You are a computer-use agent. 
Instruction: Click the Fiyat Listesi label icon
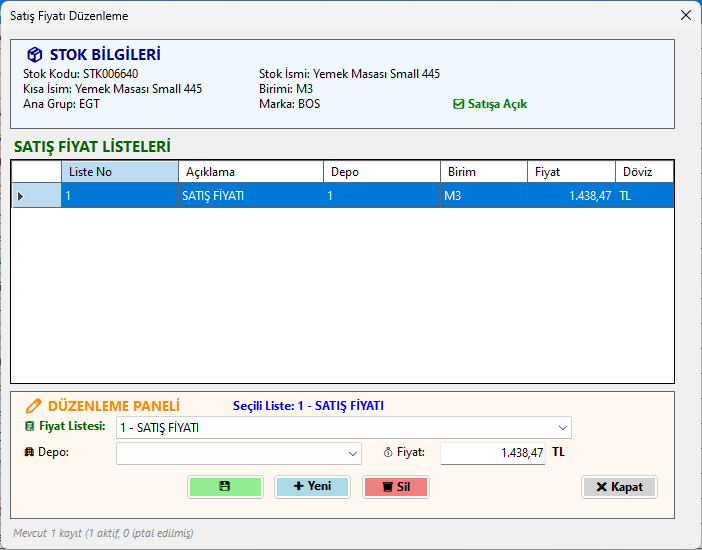click(29, 427)
